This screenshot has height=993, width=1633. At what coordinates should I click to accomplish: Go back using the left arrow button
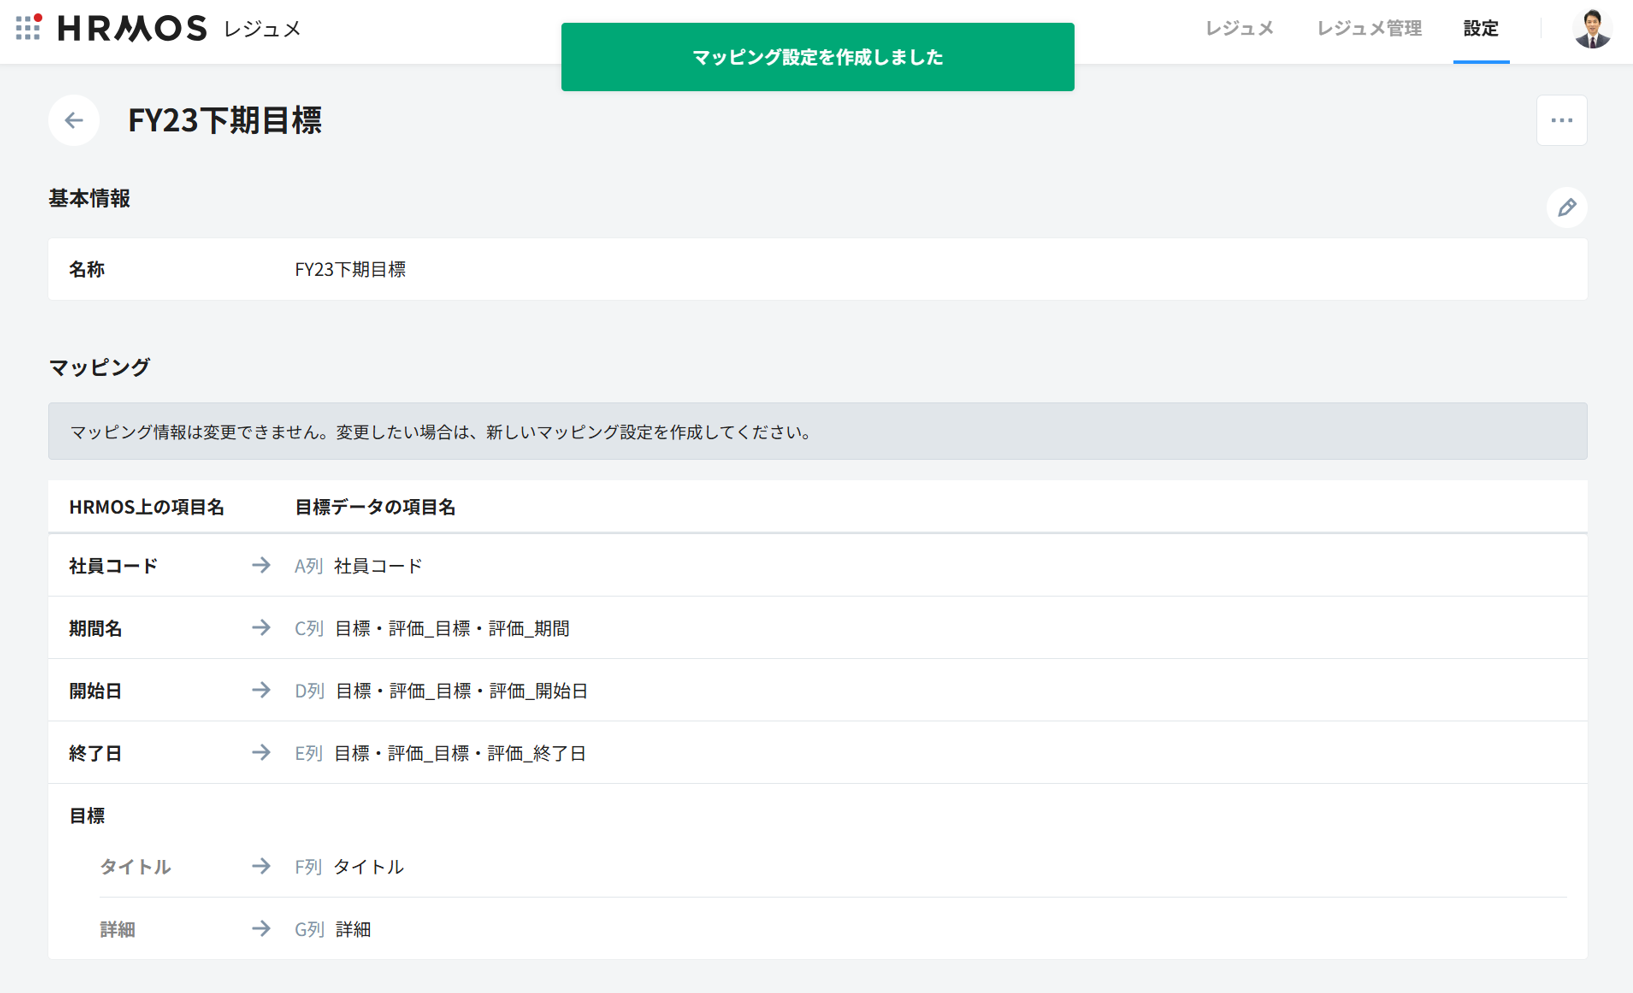(74, 121)
